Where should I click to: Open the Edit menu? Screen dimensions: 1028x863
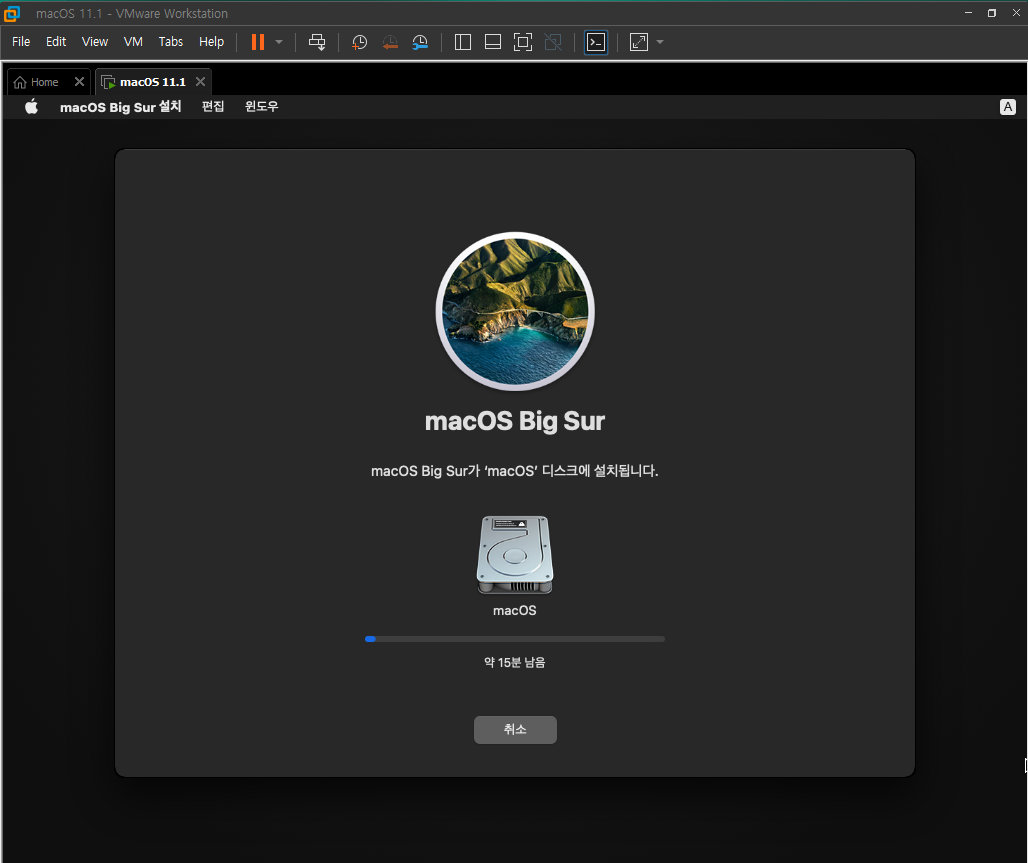(56, 41)
